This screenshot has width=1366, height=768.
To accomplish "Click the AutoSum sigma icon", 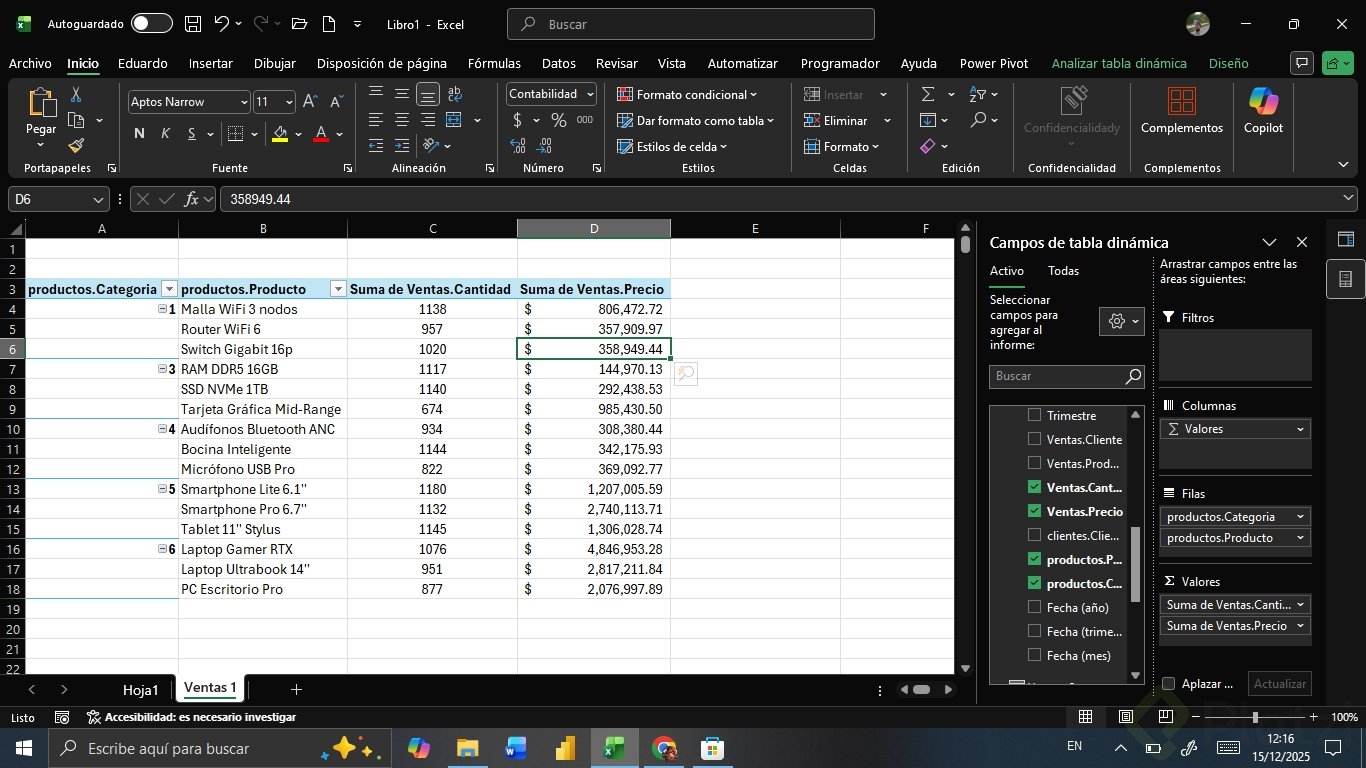I will tap(928, 94).
